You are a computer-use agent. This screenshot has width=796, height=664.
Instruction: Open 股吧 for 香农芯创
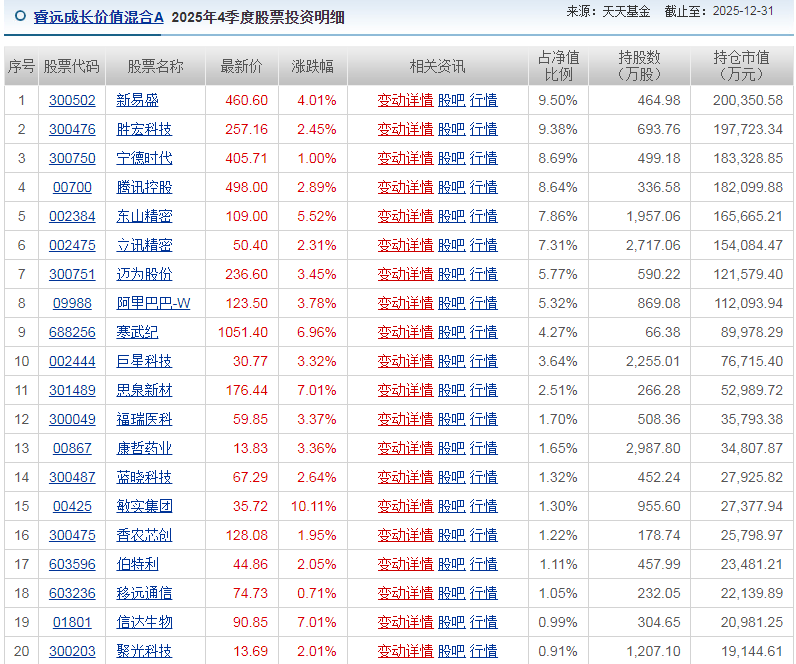tap(451, 535)
